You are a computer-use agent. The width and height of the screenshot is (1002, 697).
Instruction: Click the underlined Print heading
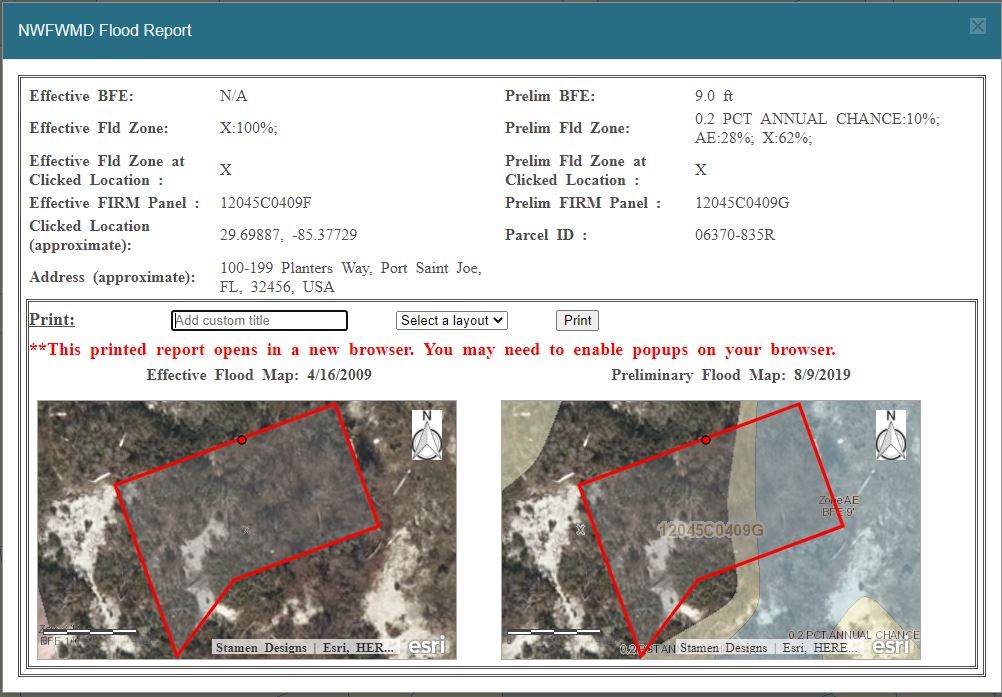click(x=52, y=320)
